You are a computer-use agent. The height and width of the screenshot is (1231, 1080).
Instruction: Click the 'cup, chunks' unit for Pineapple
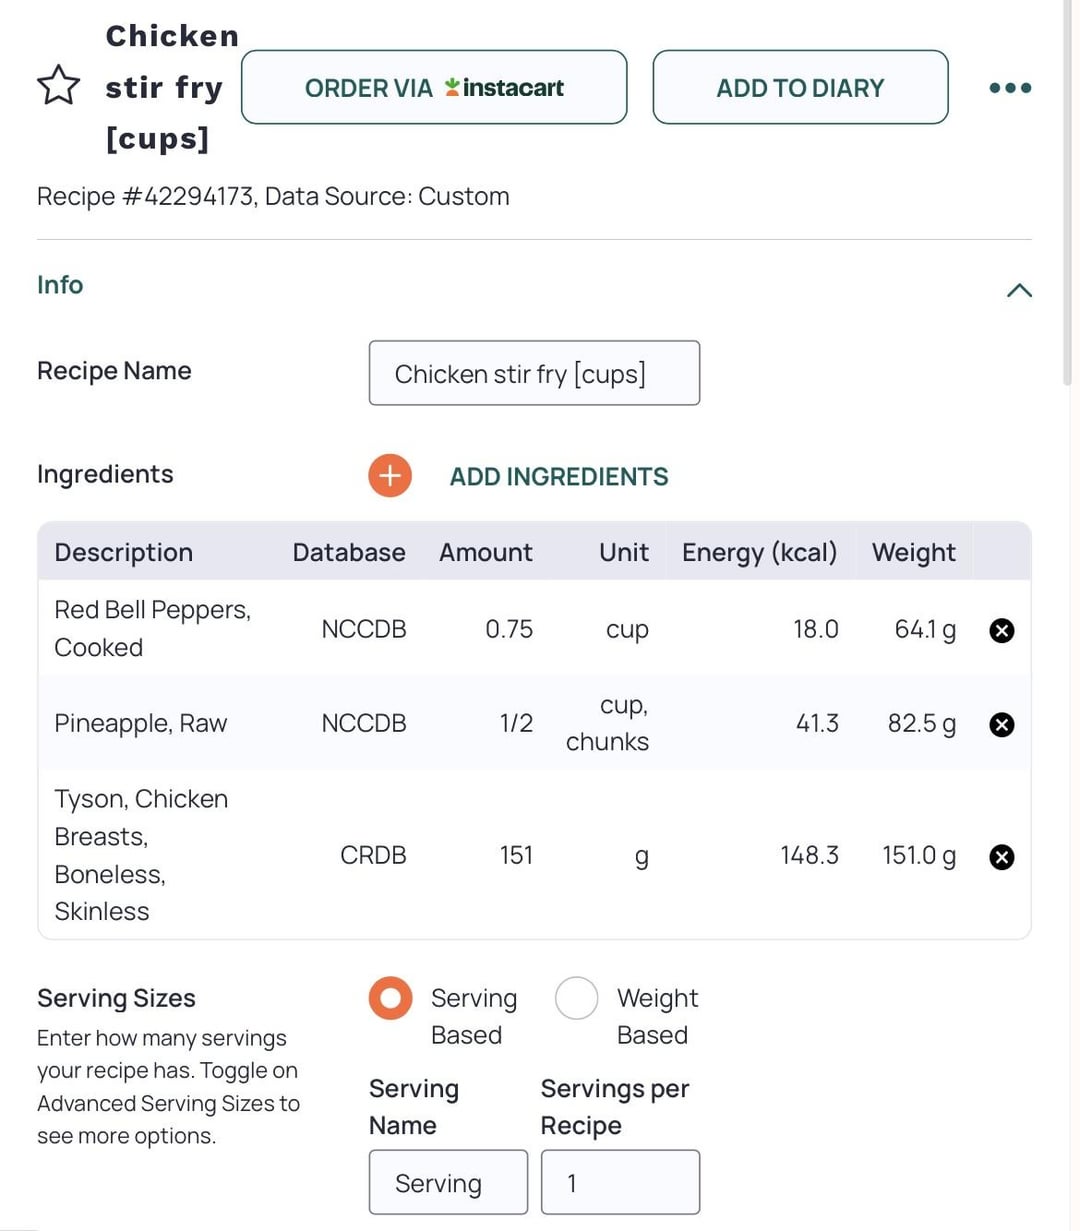(x=608, y=723)
